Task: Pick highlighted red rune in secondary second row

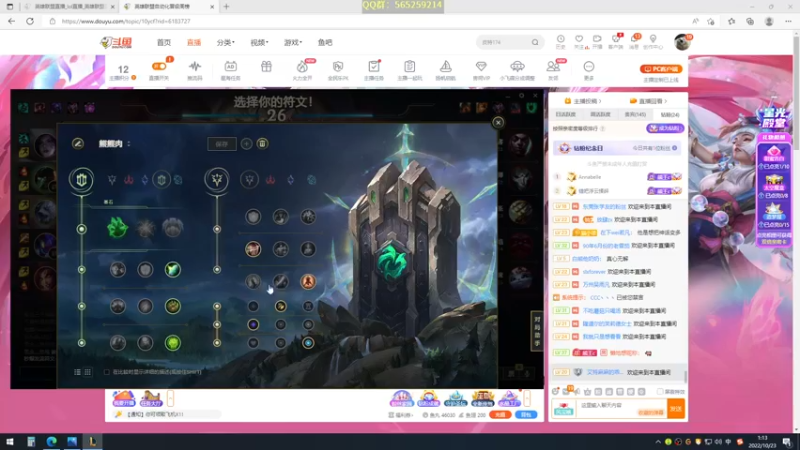Action: [253, 249]
